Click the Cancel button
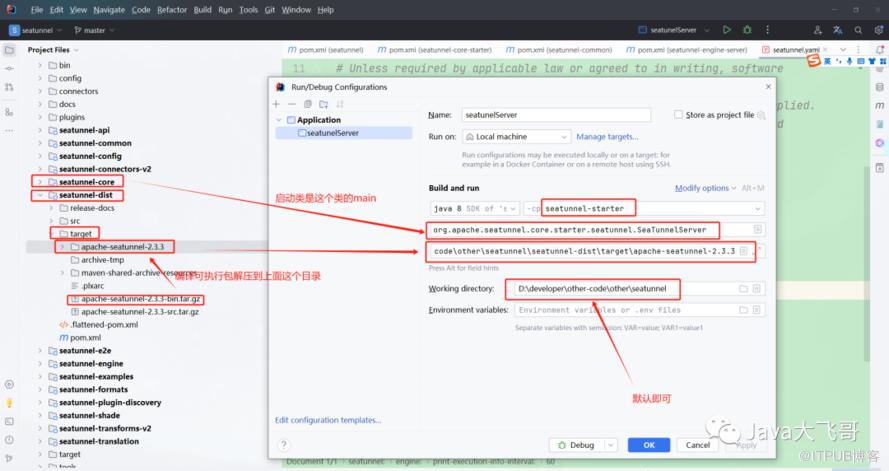The image size is (889, 471). [x=697, y=445]
